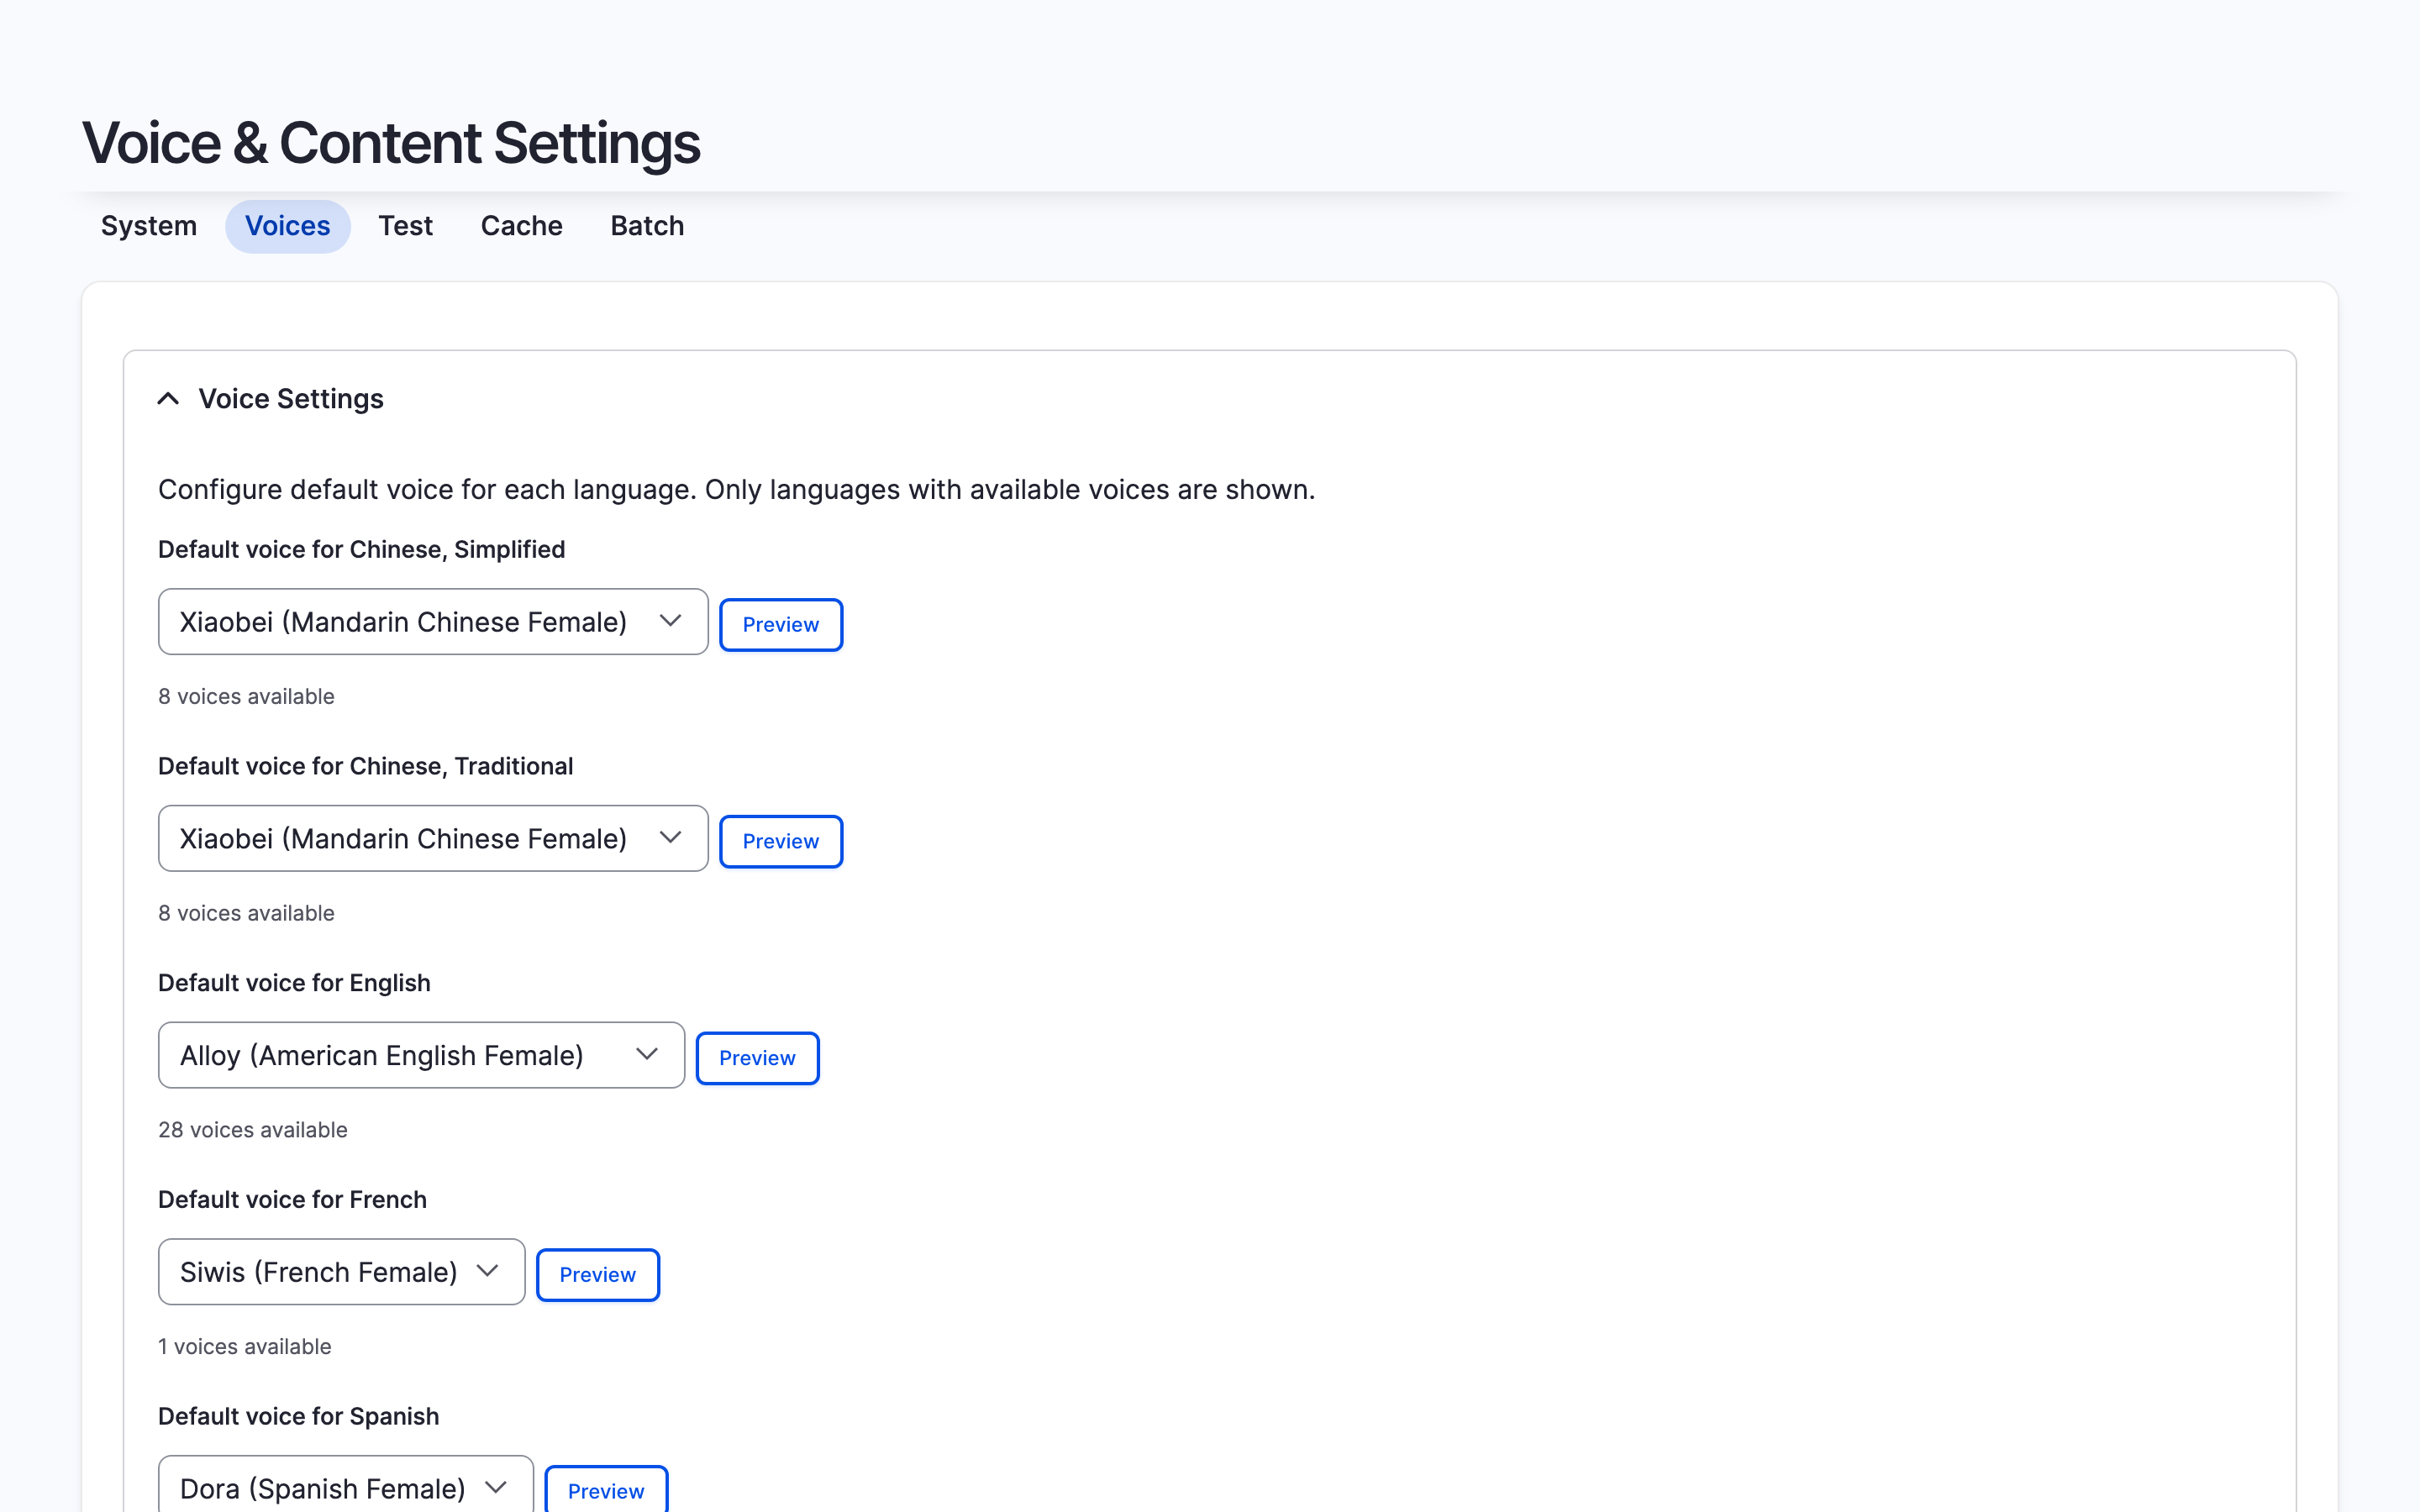Preview the Chinese Simplified voice
Screen dimensions: 2420x1512
(781, 625)
